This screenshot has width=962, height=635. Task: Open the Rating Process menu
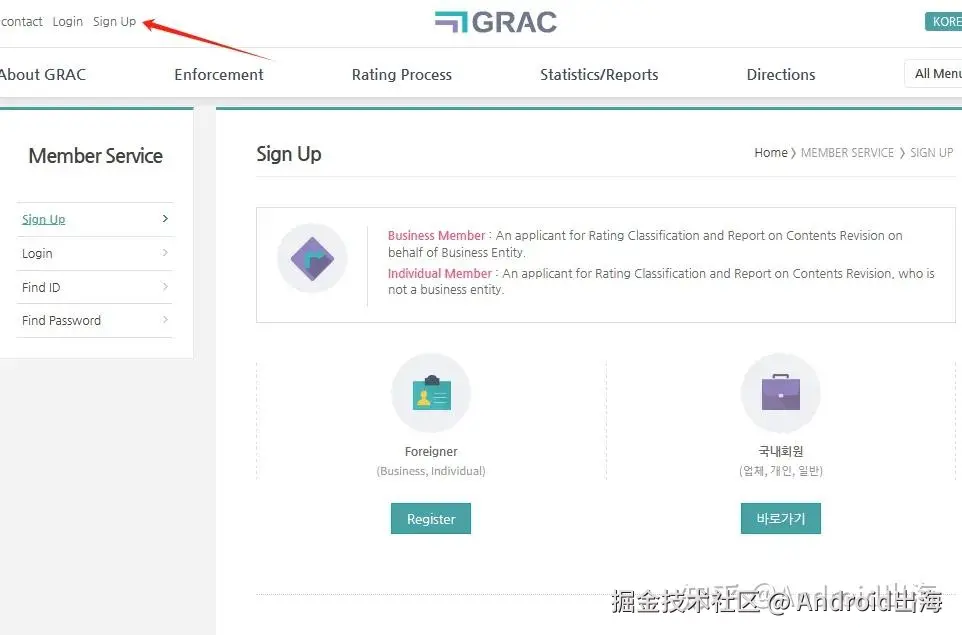[x=401, y=74]
